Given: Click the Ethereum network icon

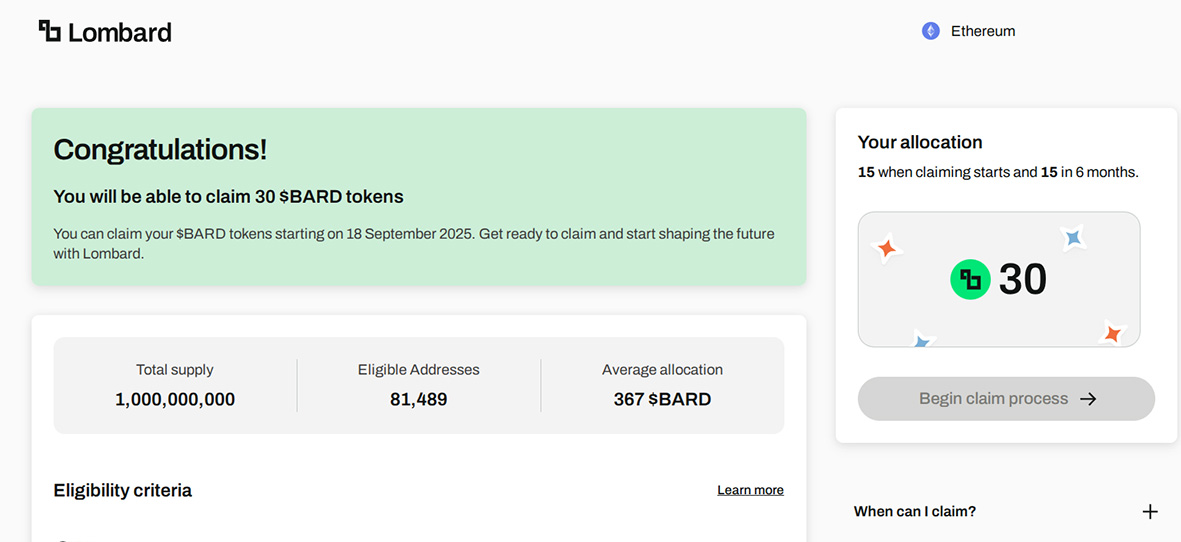Looking at the screenshot, I should [x=930, y=31].
